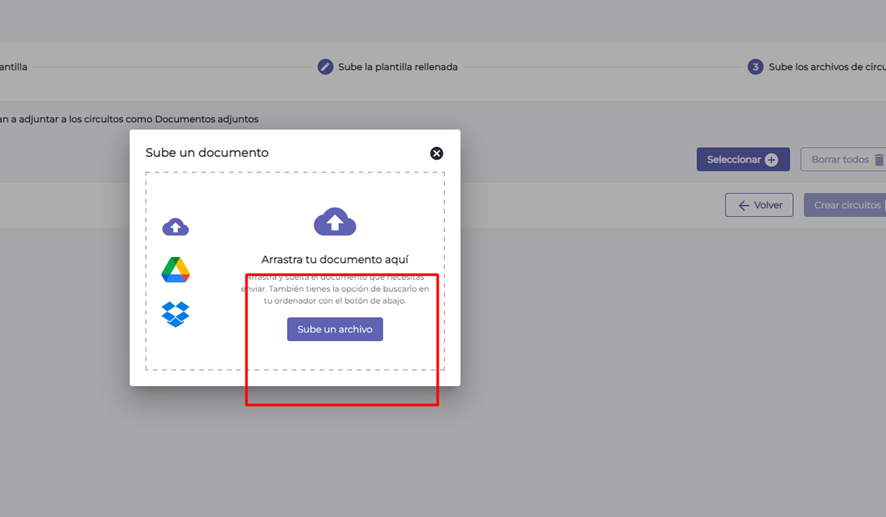This screenshot has height=517, width=886.
Task: Click the Seleccionar button
Action: tap(743, 159)
